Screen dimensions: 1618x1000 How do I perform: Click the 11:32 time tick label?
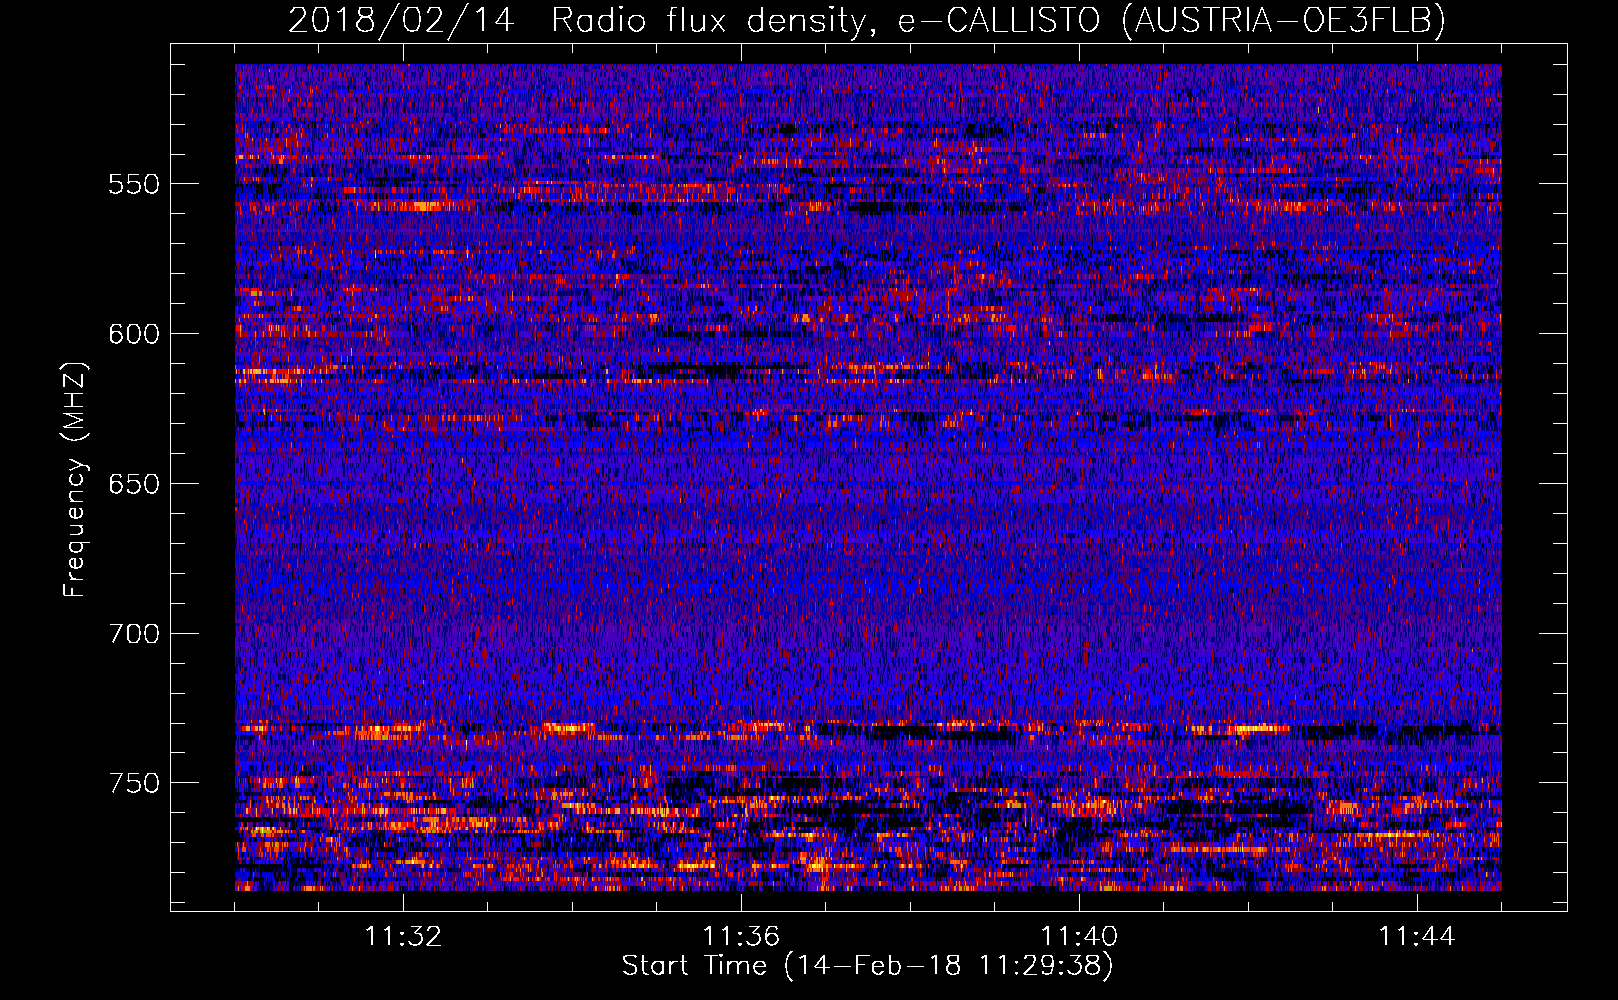tap(403, 937)
